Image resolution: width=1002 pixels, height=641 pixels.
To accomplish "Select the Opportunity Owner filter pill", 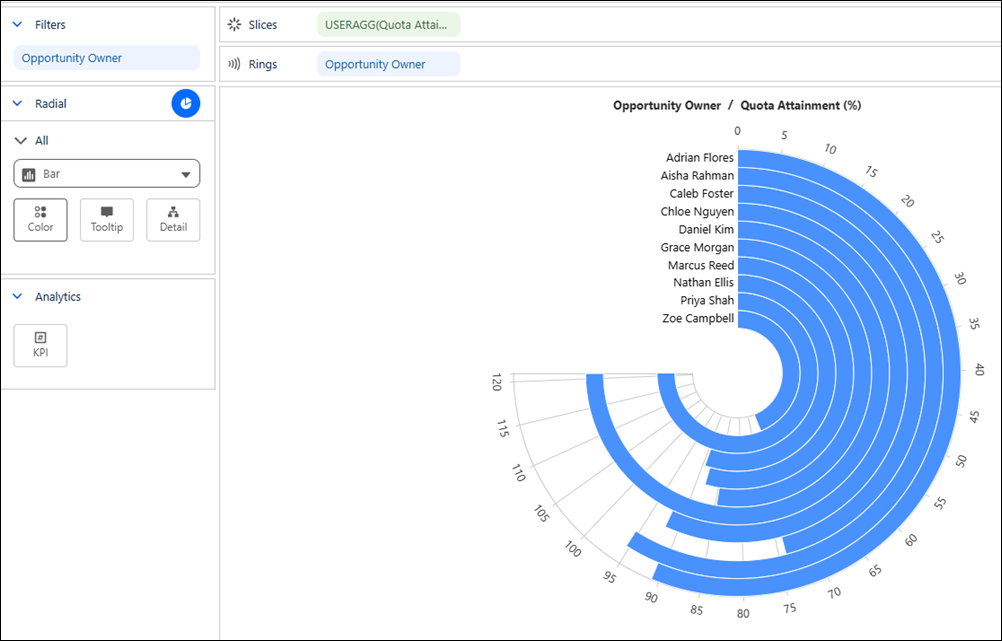I will coord(107,58).
